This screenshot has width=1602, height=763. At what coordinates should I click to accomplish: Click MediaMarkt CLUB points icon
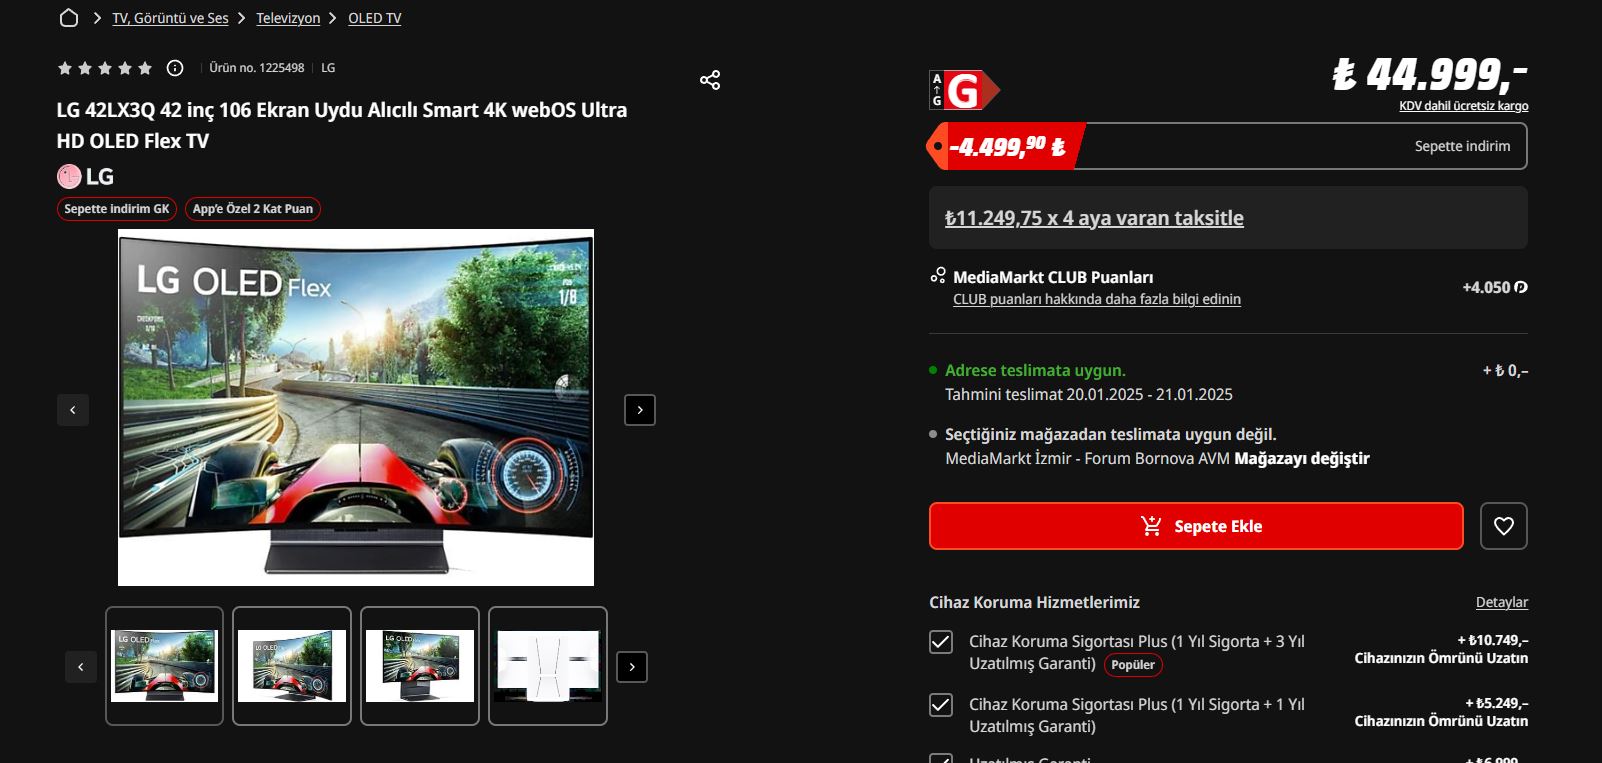tap(938, 276)
